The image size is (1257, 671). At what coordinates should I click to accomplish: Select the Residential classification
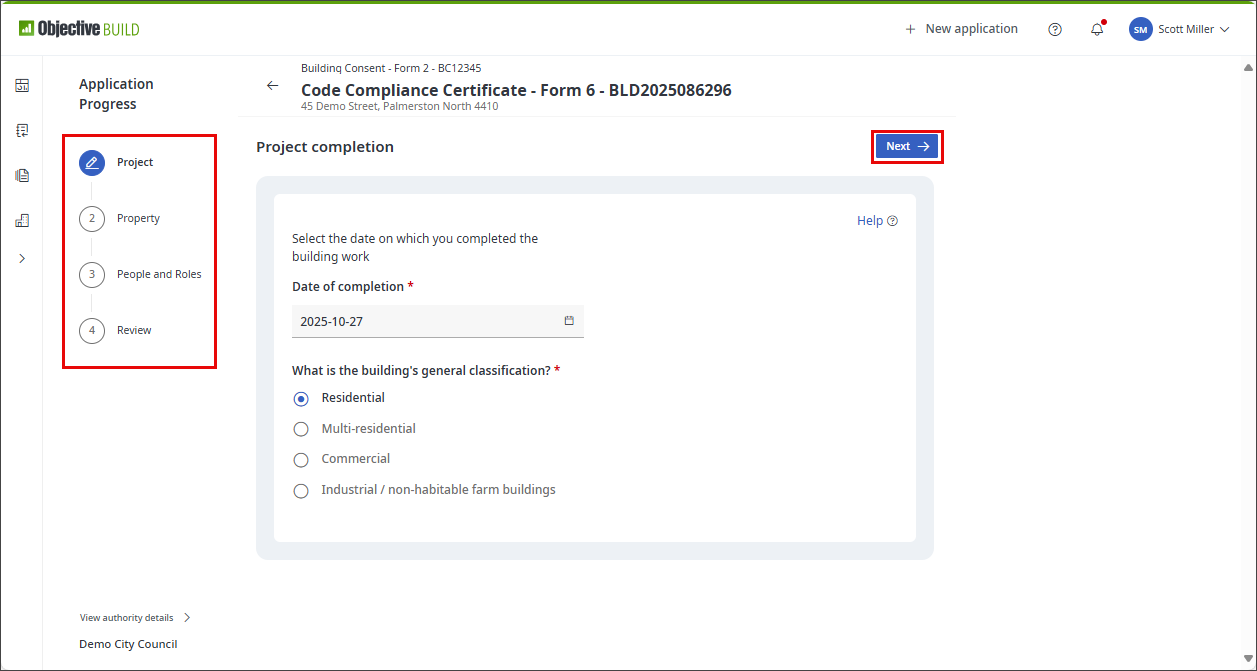[x=301, y=398]
